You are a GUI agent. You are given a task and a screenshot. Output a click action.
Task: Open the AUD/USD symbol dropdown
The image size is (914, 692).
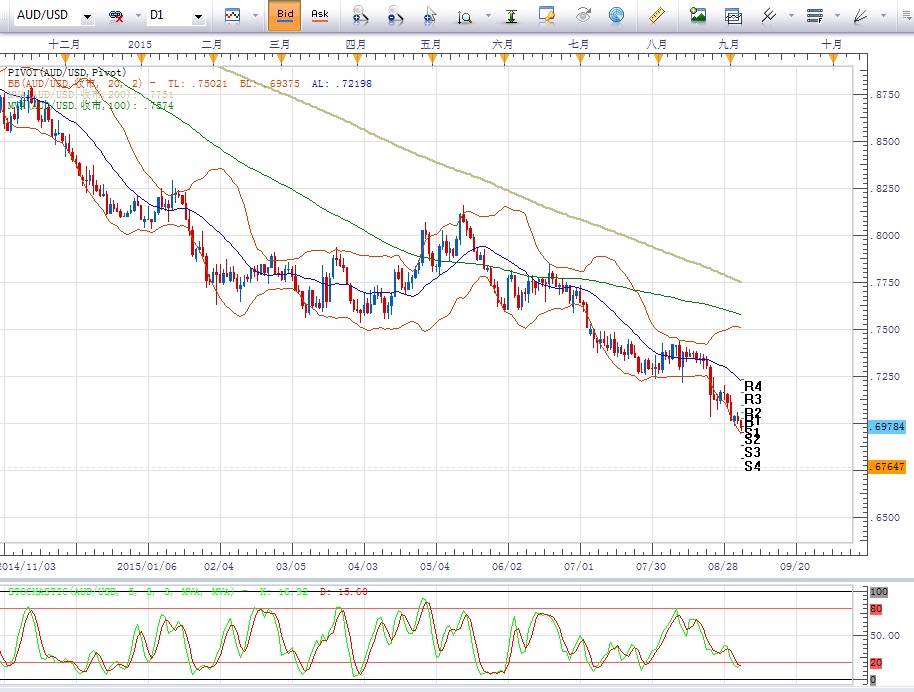(x=88, y=17)
